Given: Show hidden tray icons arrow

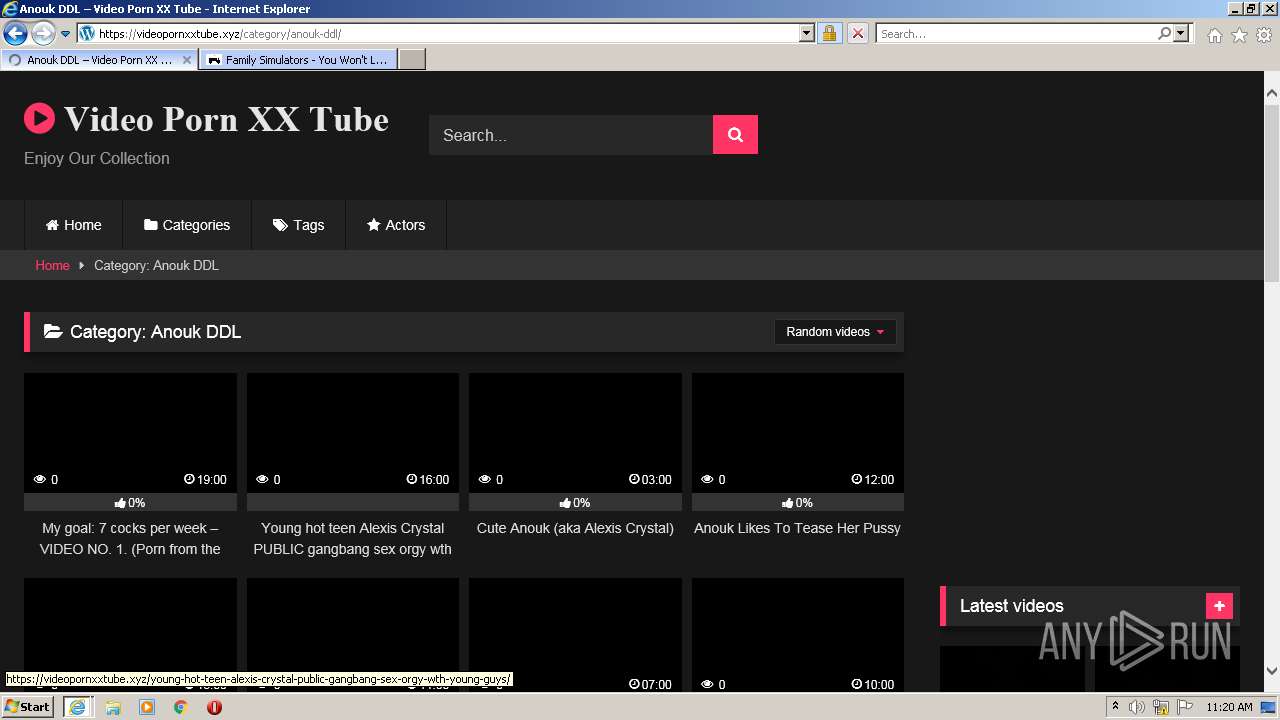Looking at the screenshot, I should click(x=1115, y=707).
